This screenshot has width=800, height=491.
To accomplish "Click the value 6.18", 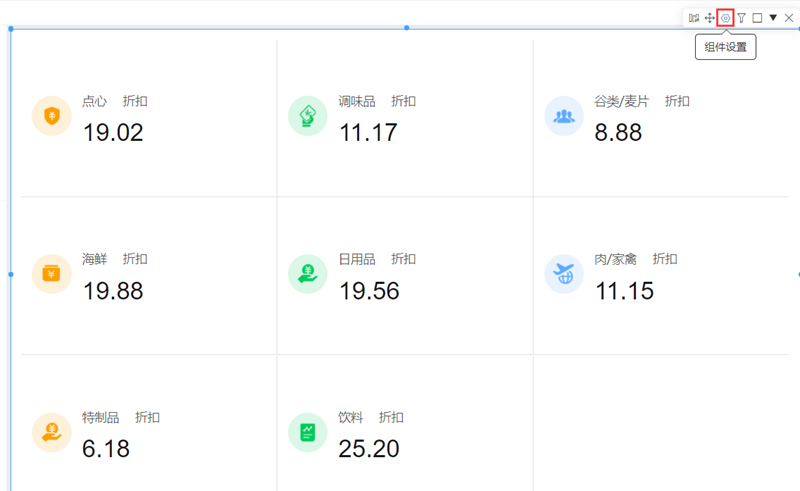I will (x=106, y=449).
